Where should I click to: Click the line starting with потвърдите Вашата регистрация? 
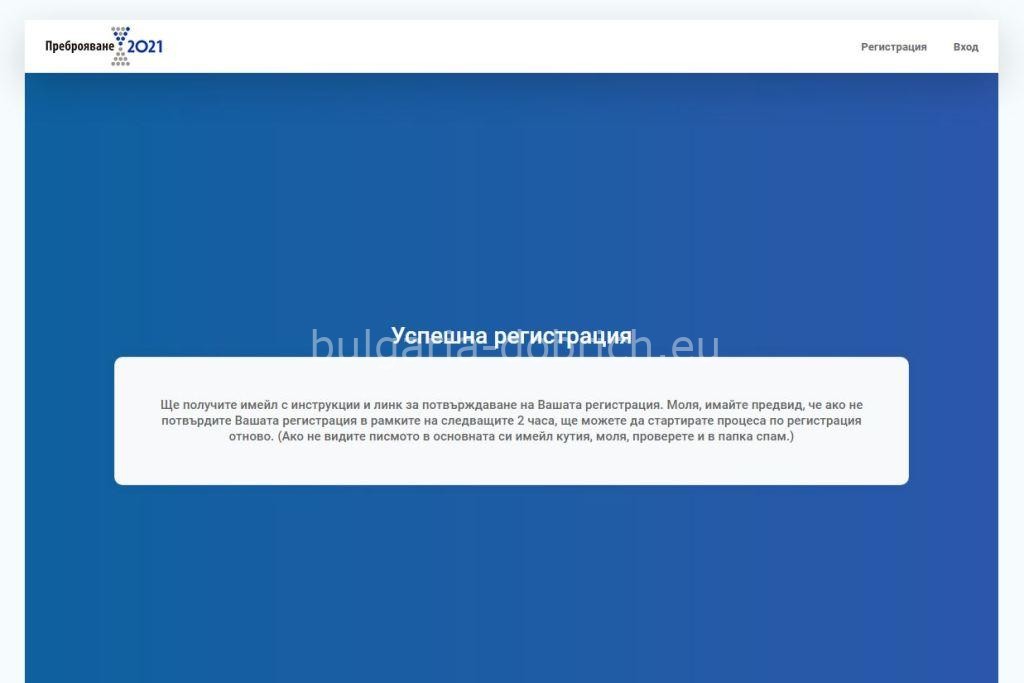tap(511, 421)
